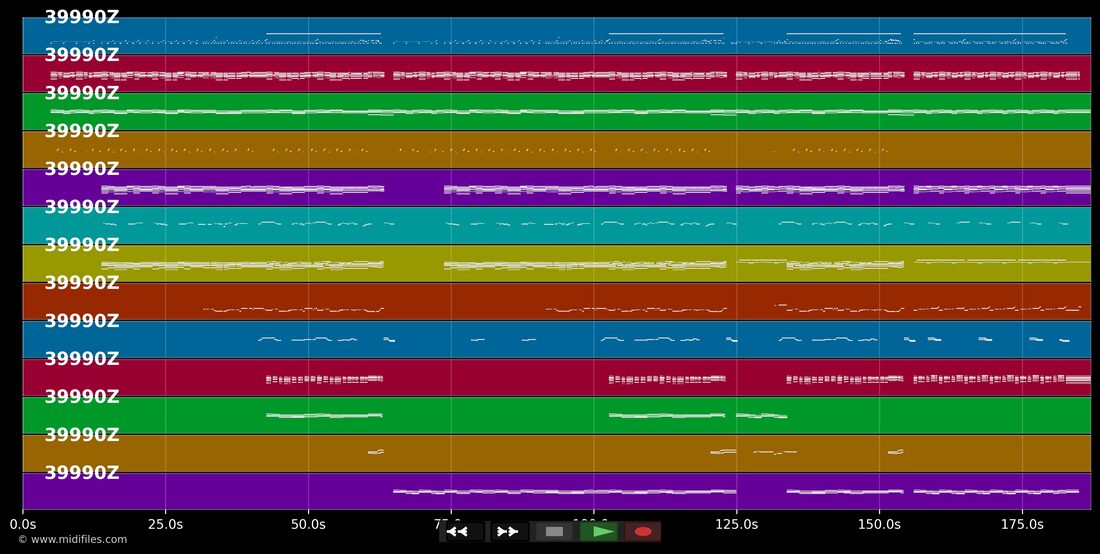The width and height of the screenshot is (1100, 554).
Task: Click the 39990Z label on the teal track
Action: [82, 207]
